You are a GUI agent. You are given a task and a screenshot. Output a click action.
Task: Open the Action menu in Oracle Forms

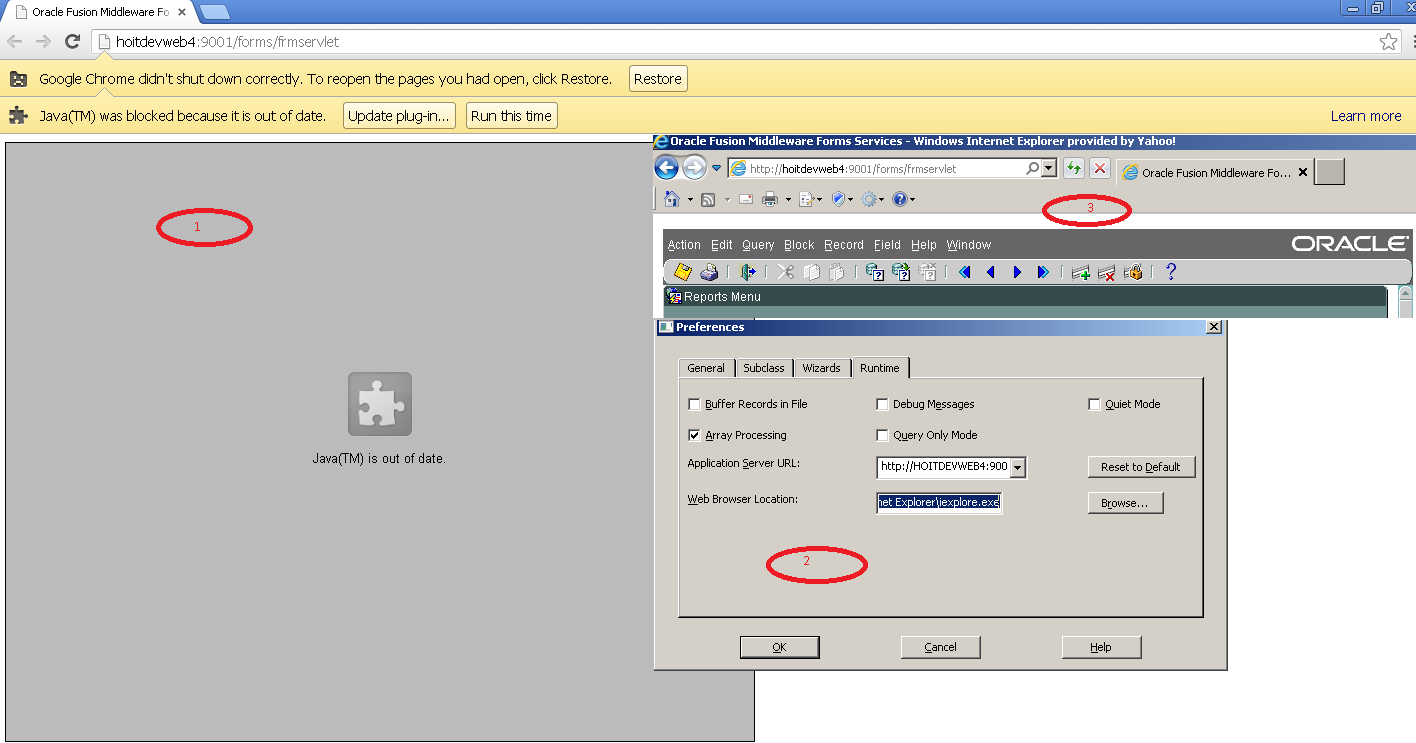(x=684, y=245)
